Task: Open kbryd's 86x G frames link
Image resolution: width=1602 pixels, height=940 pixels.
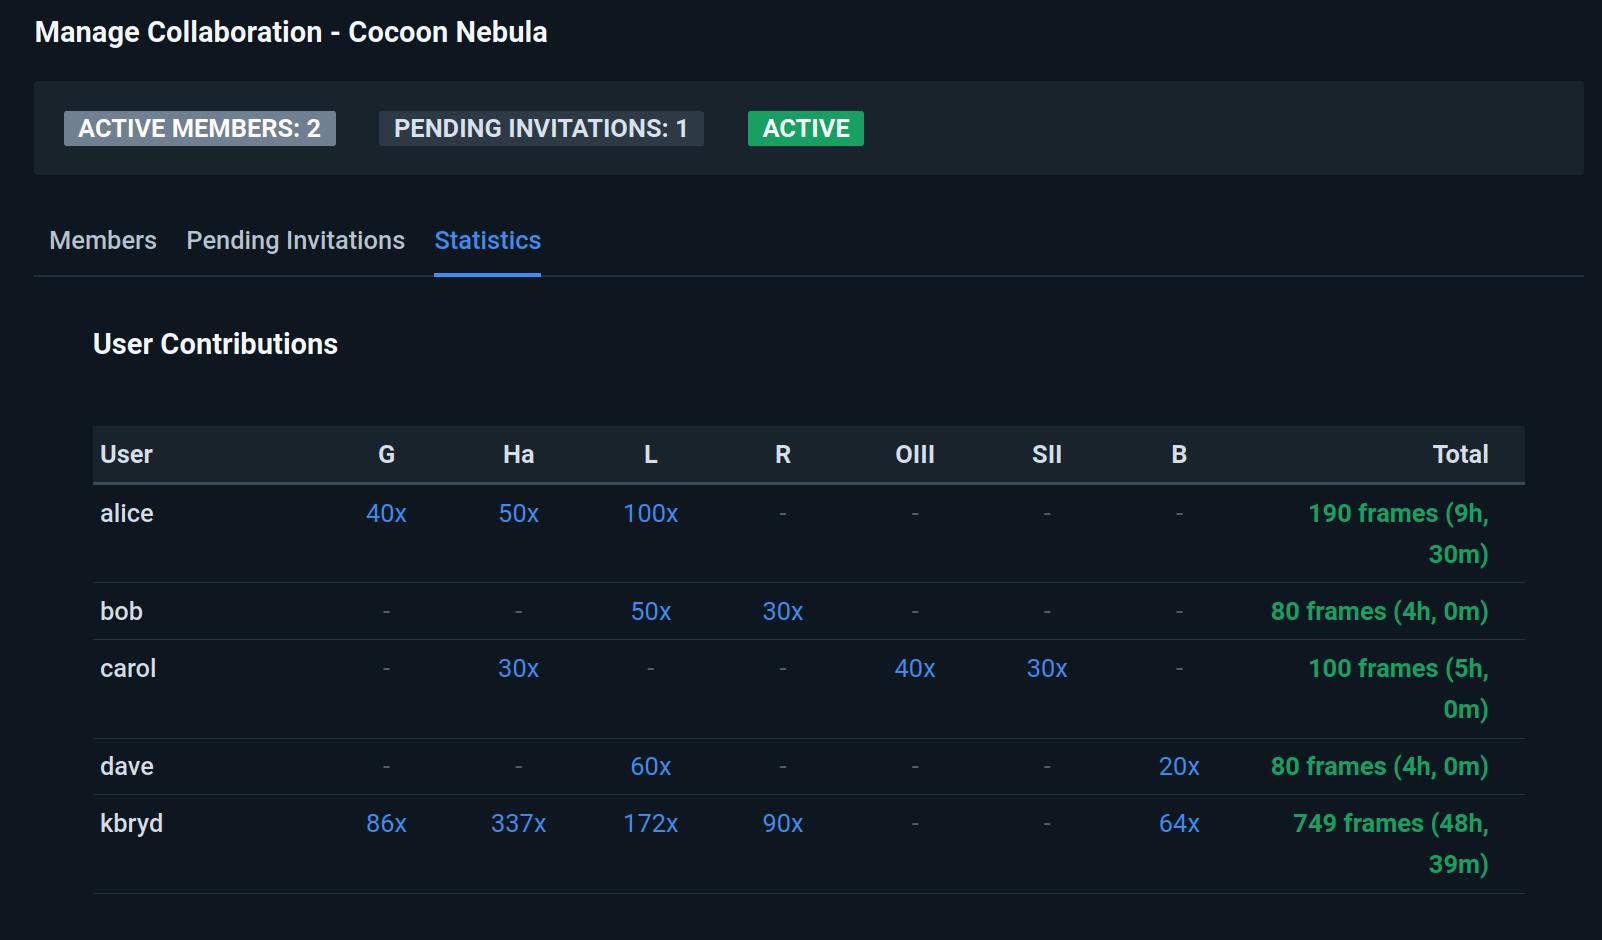Action: point(386,824)
